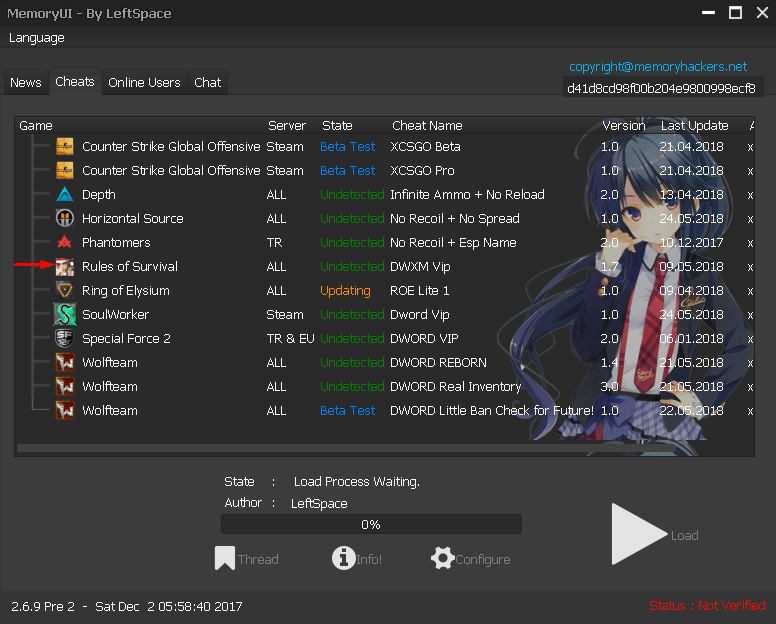Click the Configure gear icon
This screenshot has width=776, height=624.
(442, 559)
